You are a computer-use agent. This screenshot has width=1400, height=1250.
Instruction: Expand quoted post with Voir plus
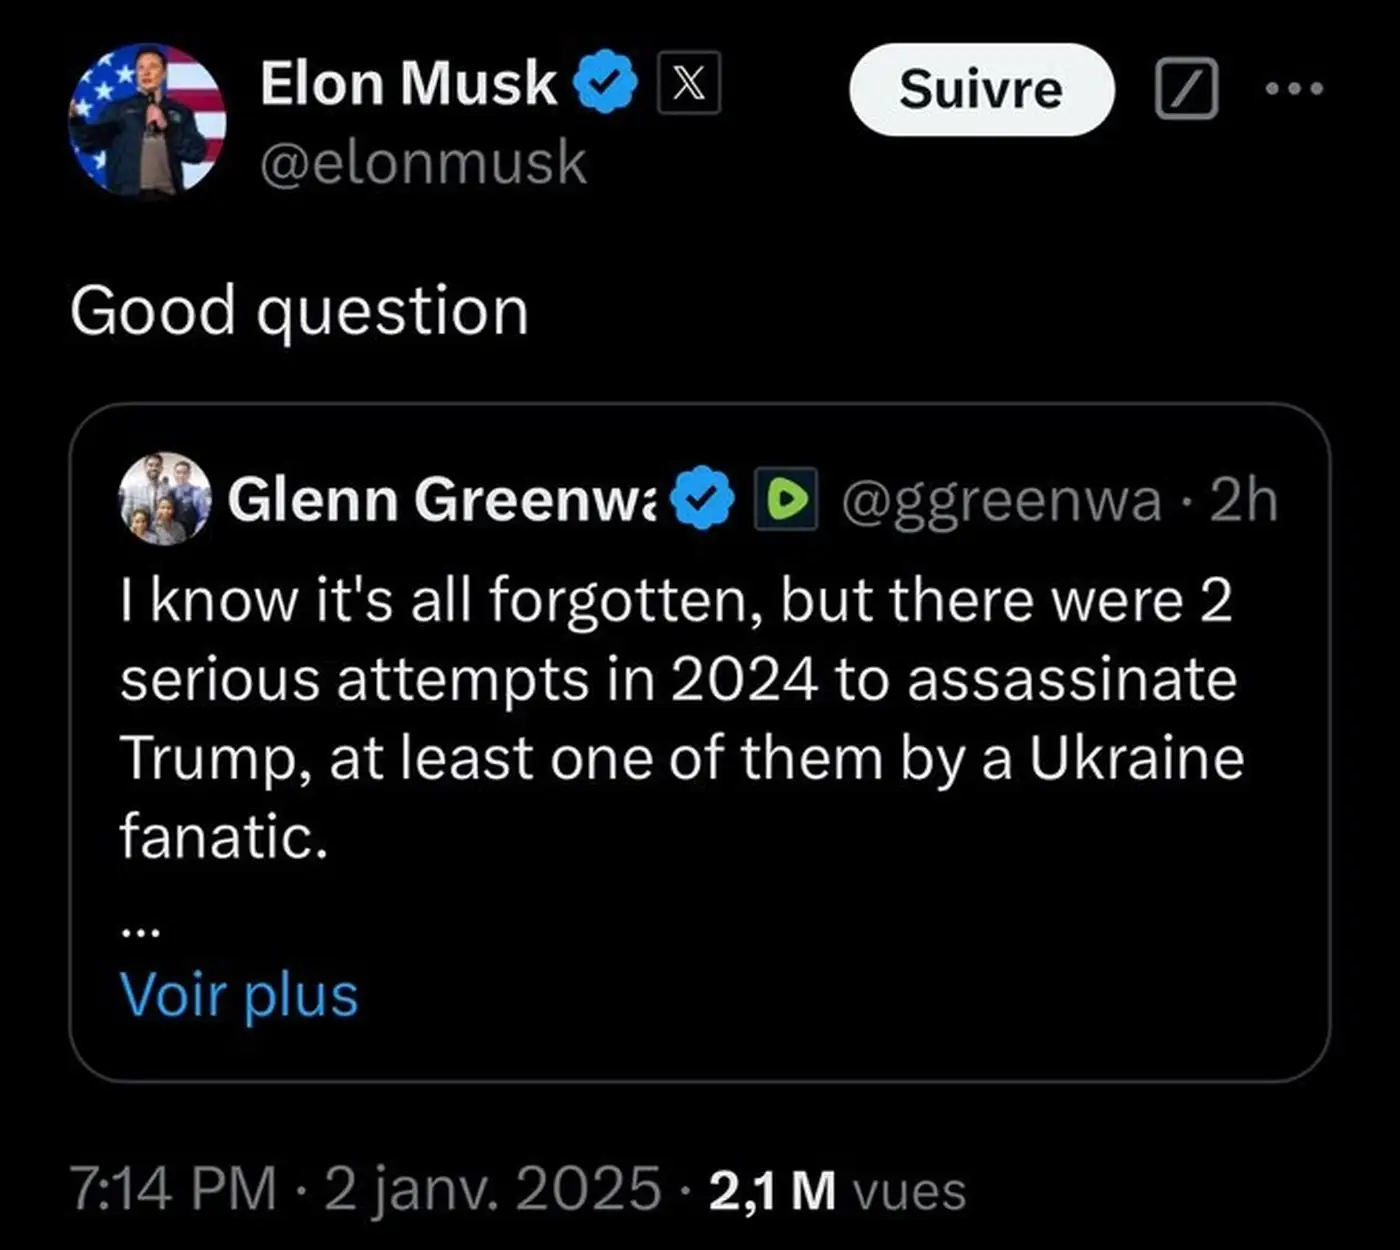(239, 995)
